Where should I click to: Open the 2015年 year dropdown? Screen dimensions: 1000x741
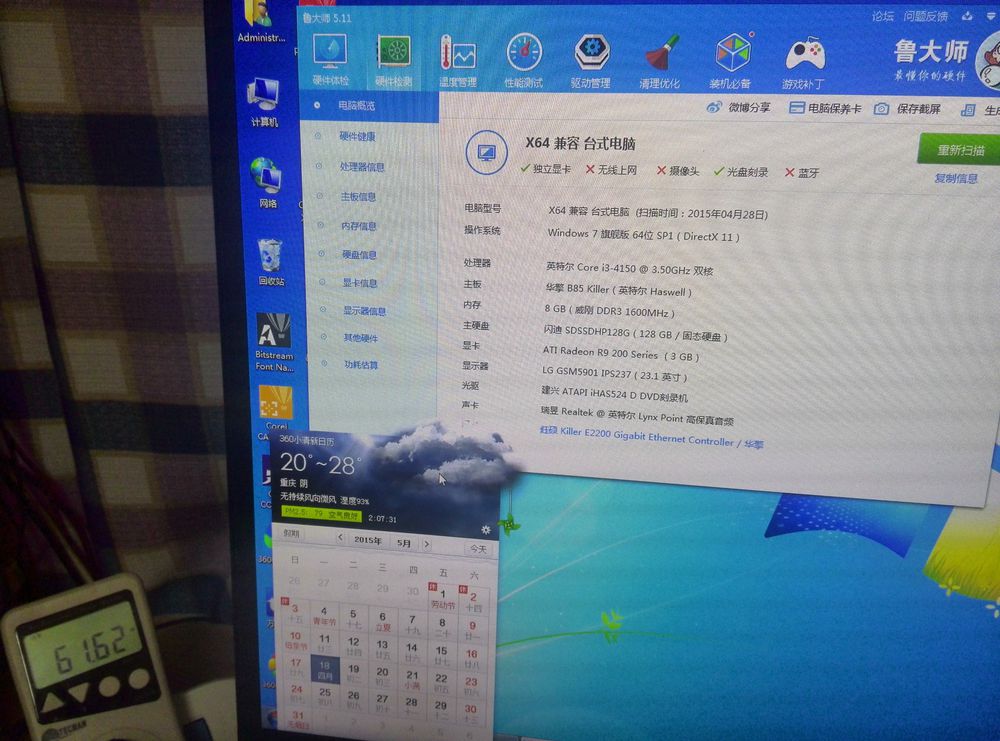[x=368, y=539]
